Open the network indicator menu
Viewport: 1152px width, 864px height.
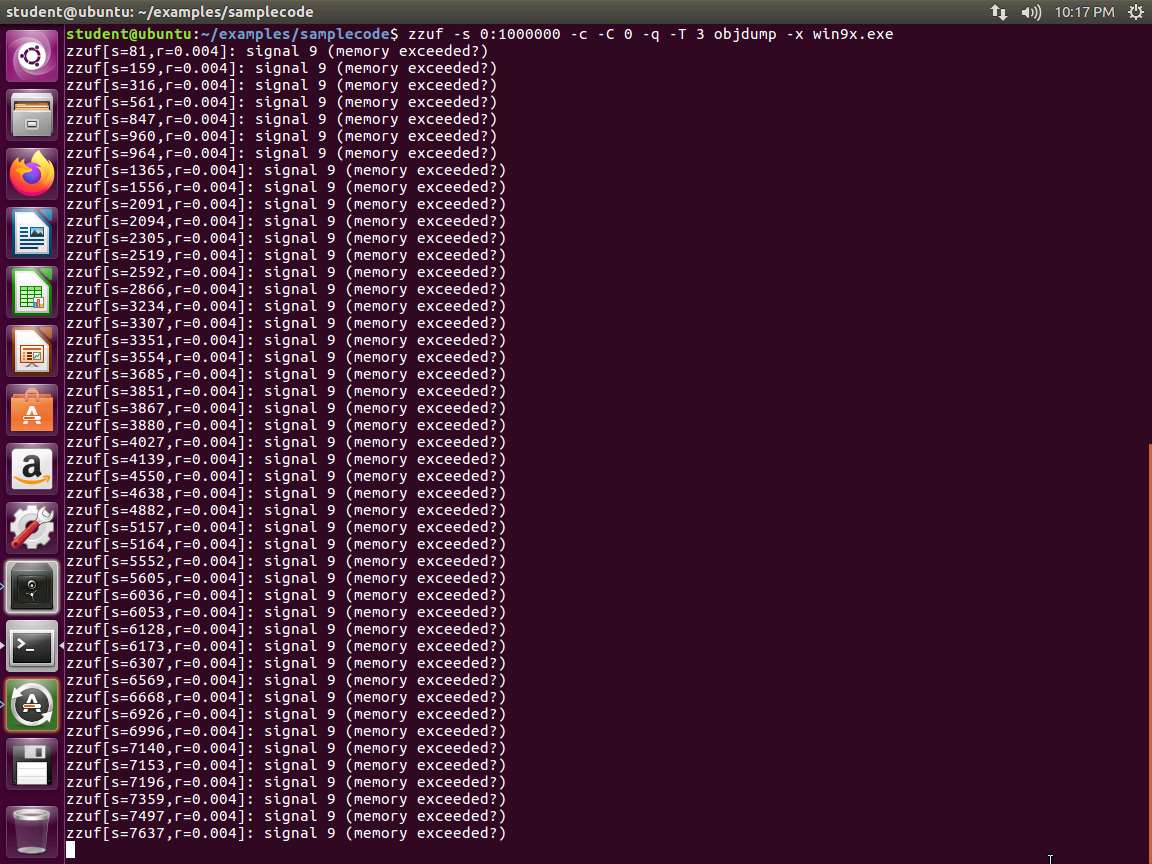999,12
